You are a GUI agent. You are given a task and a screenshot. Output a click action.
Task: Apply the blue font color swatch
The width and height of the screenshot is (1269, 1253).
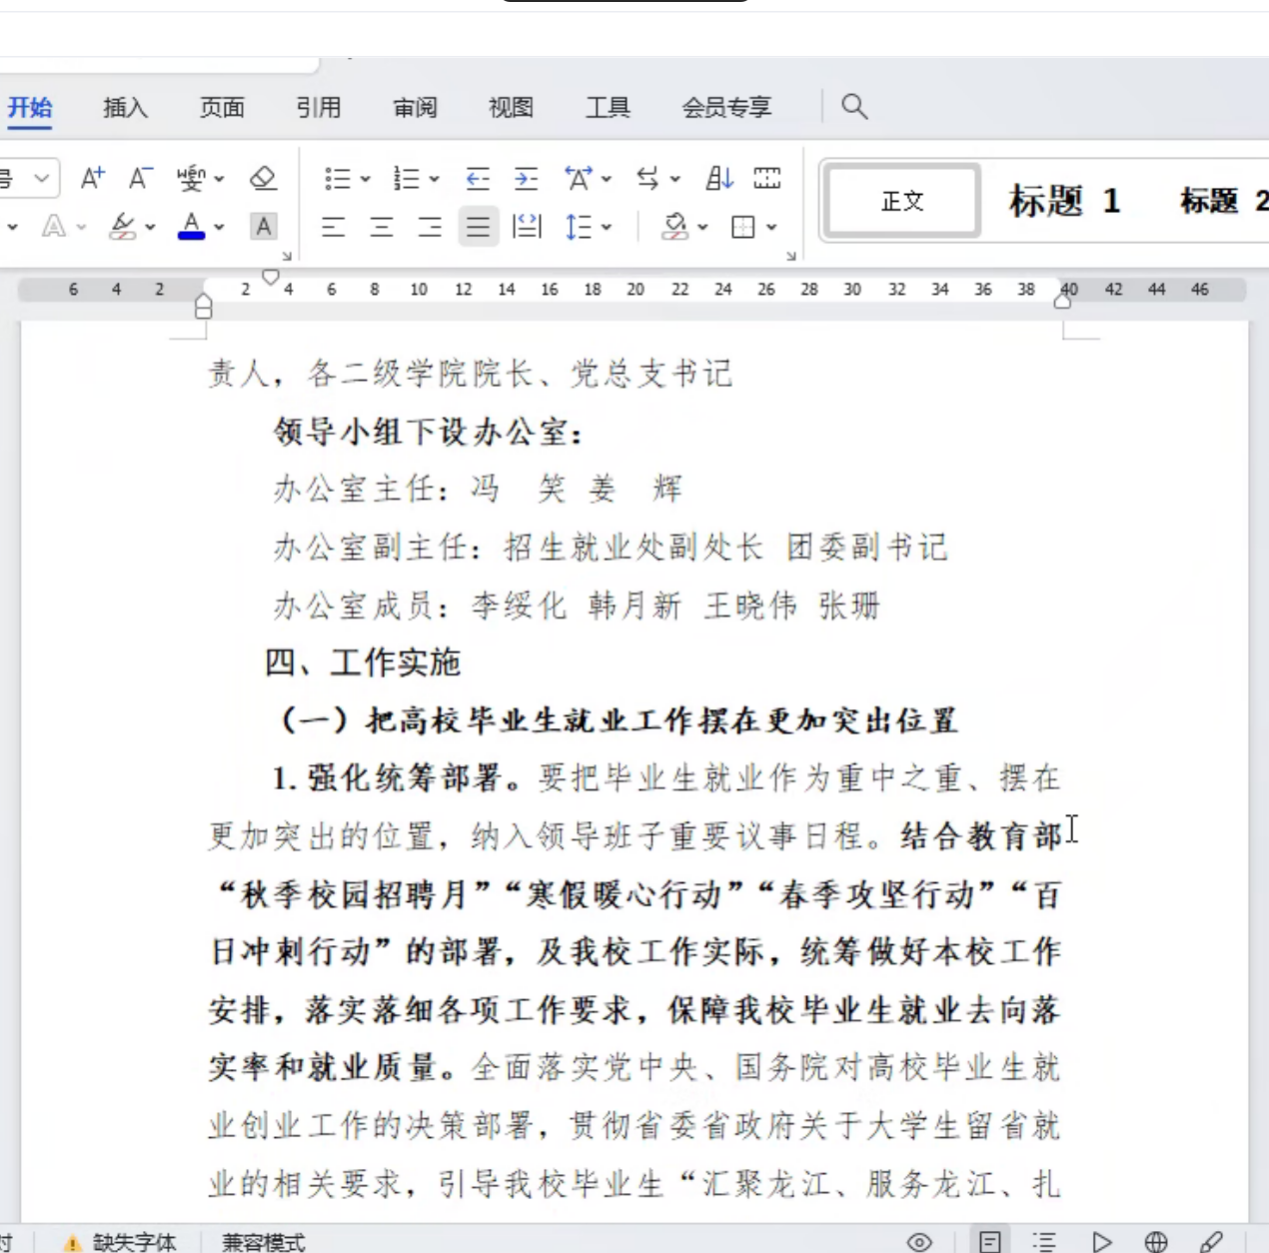[x=191, y=228]
